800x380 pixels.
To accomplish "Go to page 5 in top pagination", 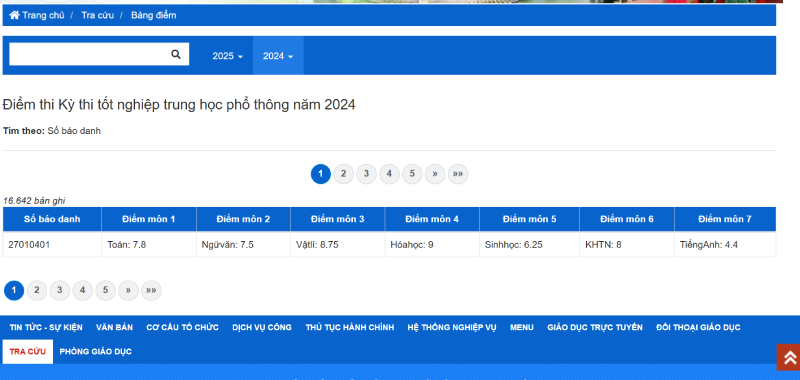I will 412,174.
